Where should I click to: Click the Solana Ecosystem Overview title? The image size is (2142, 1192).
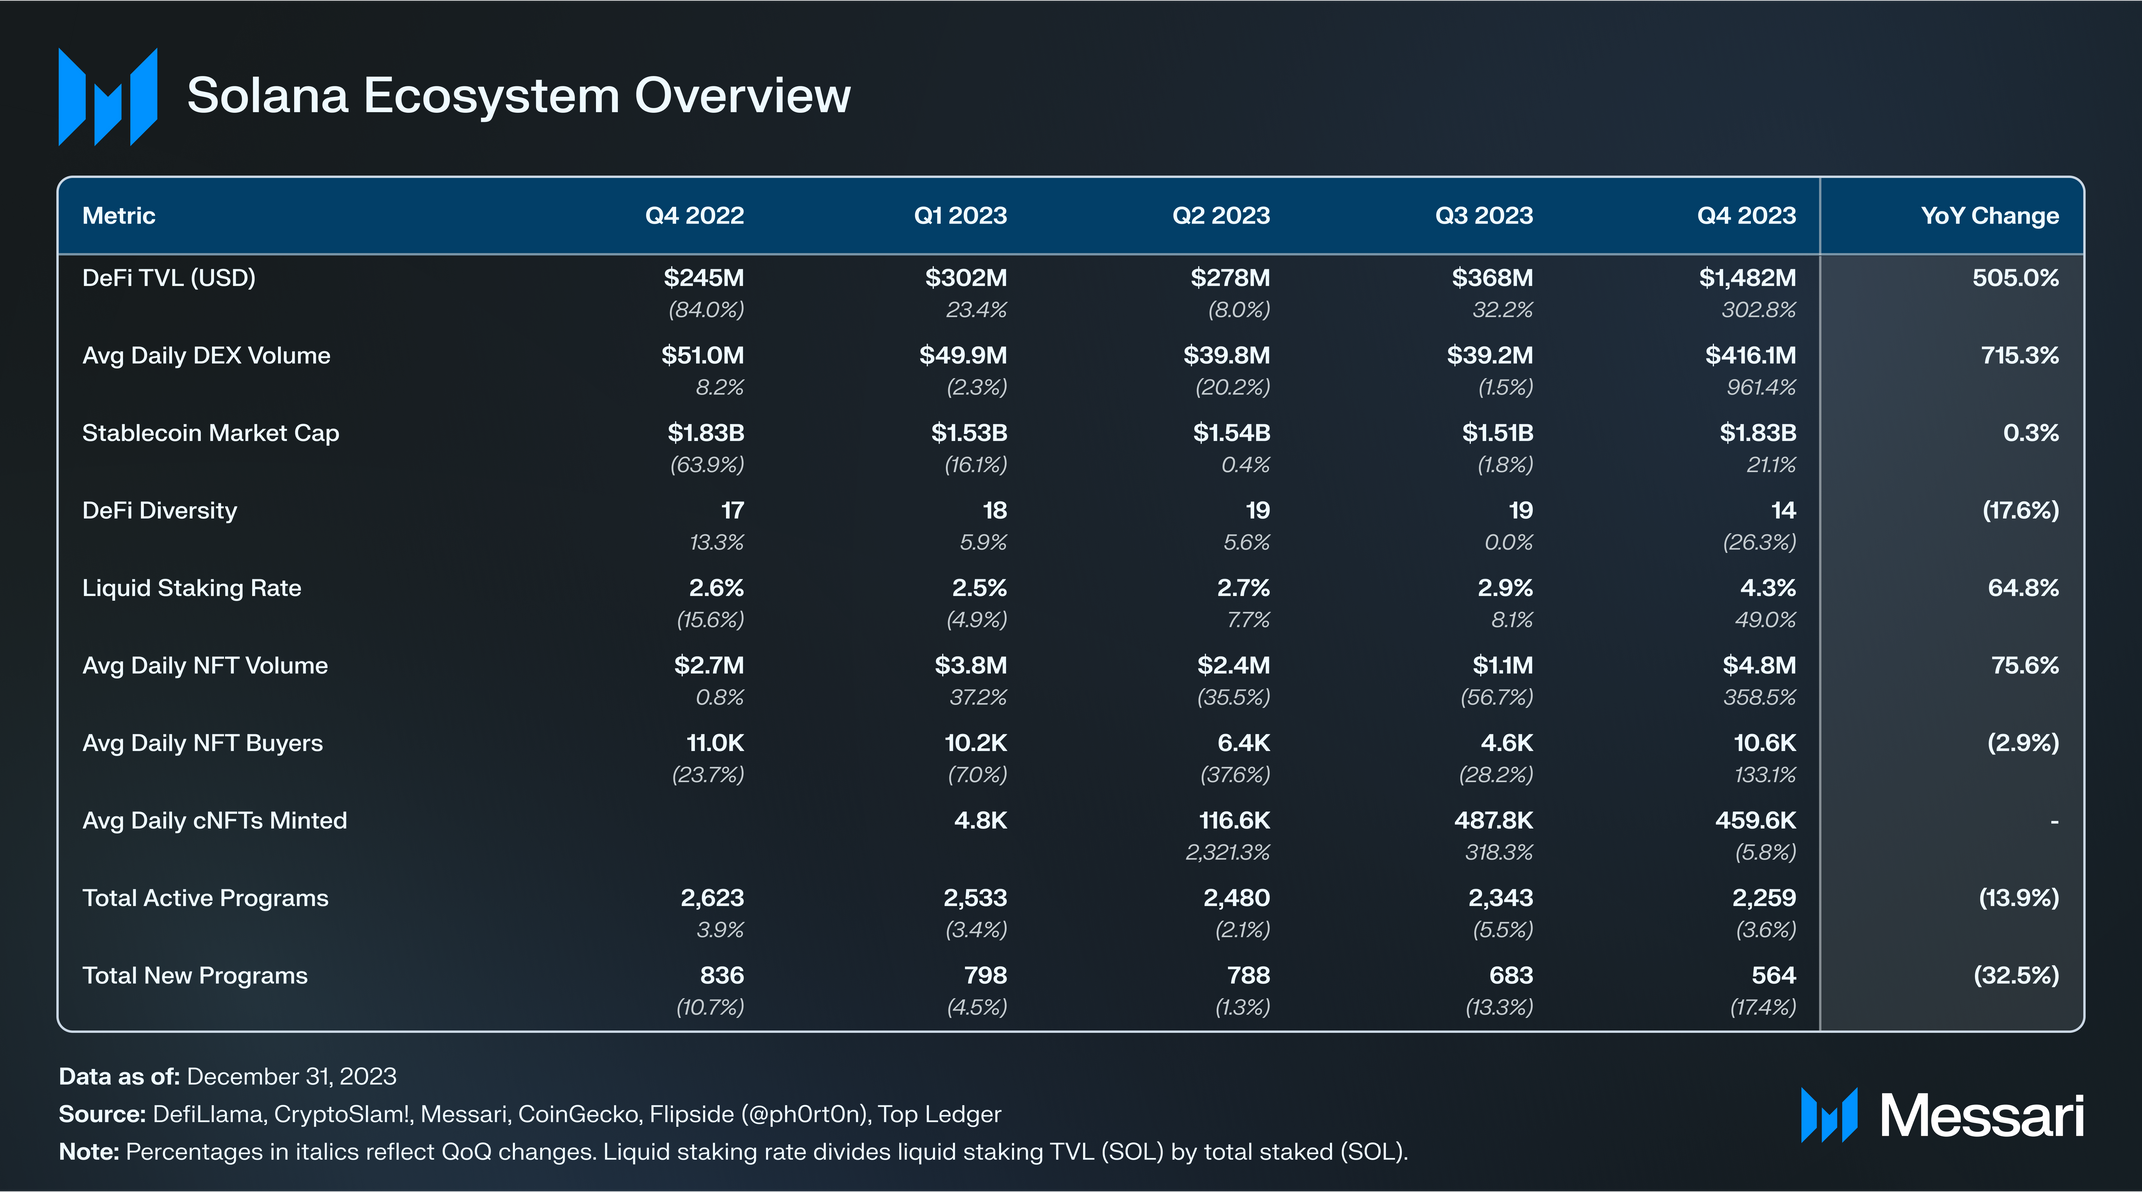518,96
